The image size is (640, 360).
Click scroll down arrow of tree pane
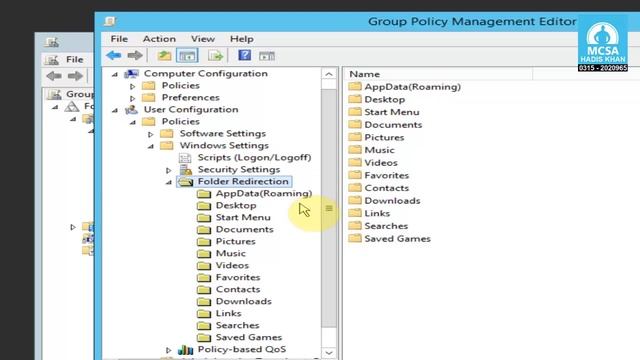pos(329,352)
